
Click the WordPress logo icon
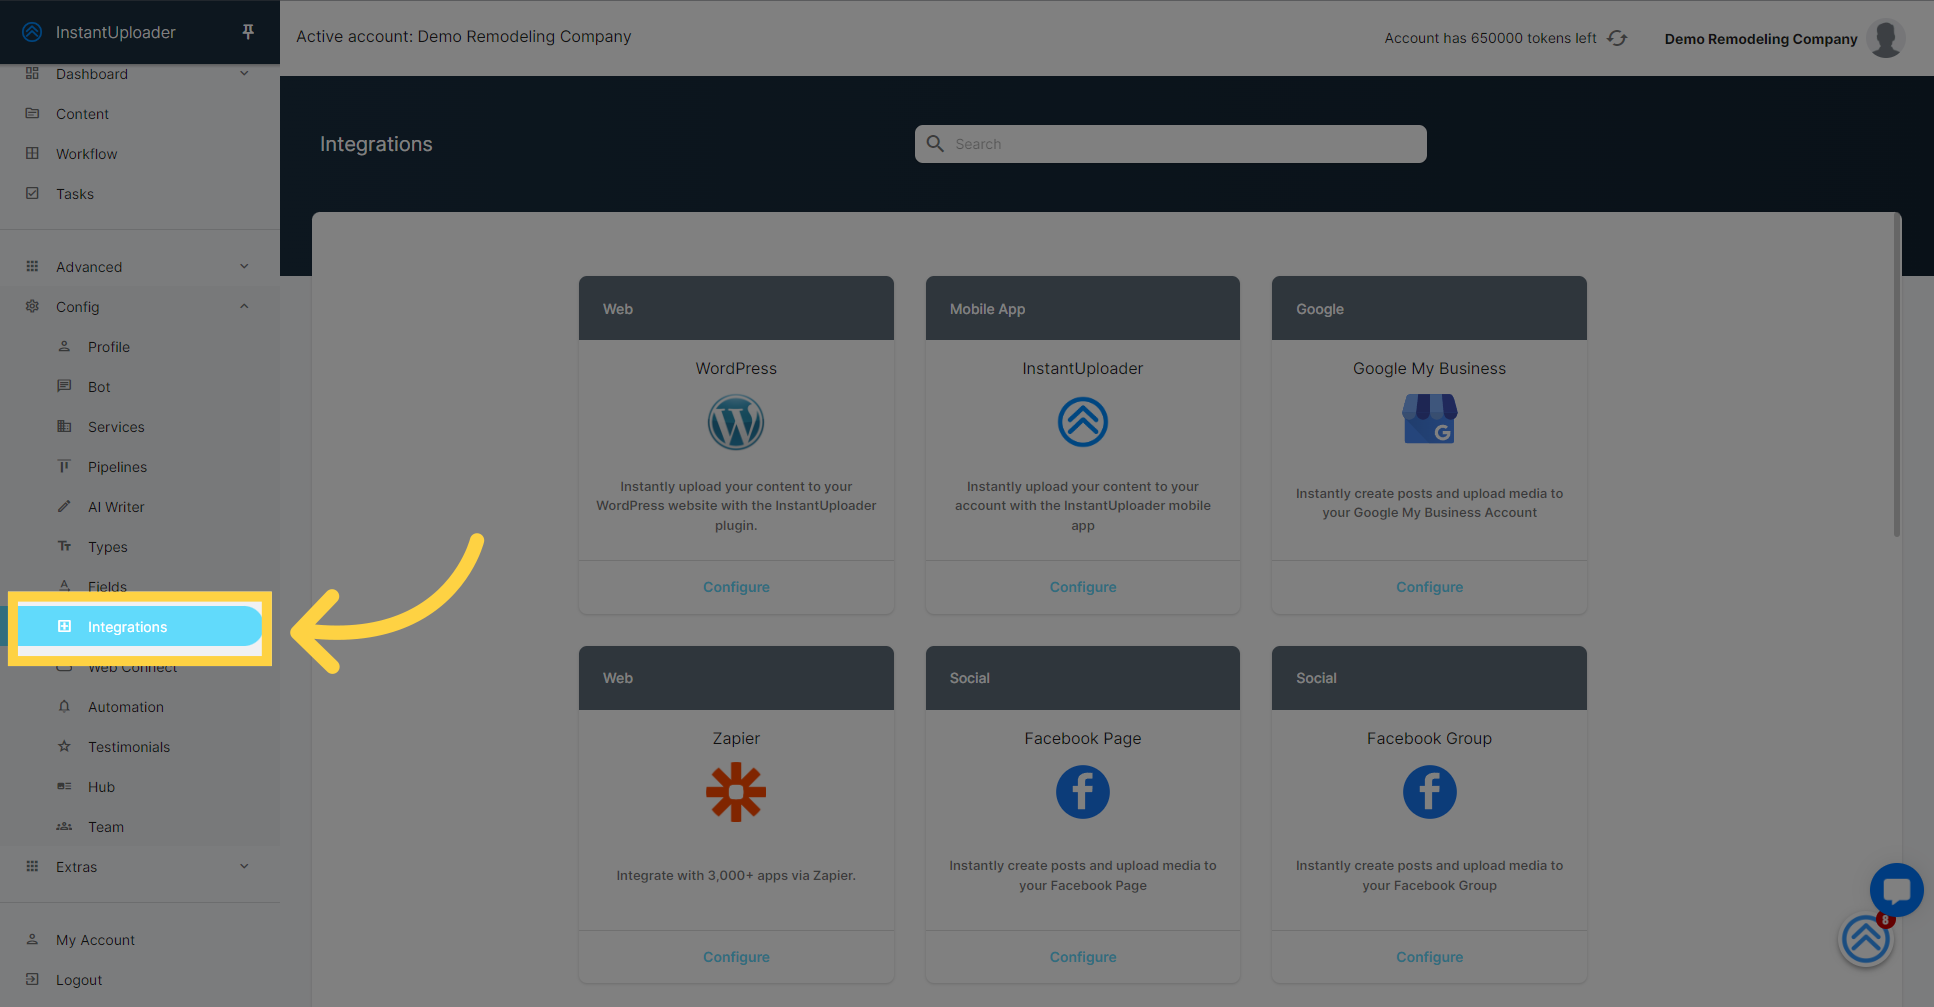point(736,422)
